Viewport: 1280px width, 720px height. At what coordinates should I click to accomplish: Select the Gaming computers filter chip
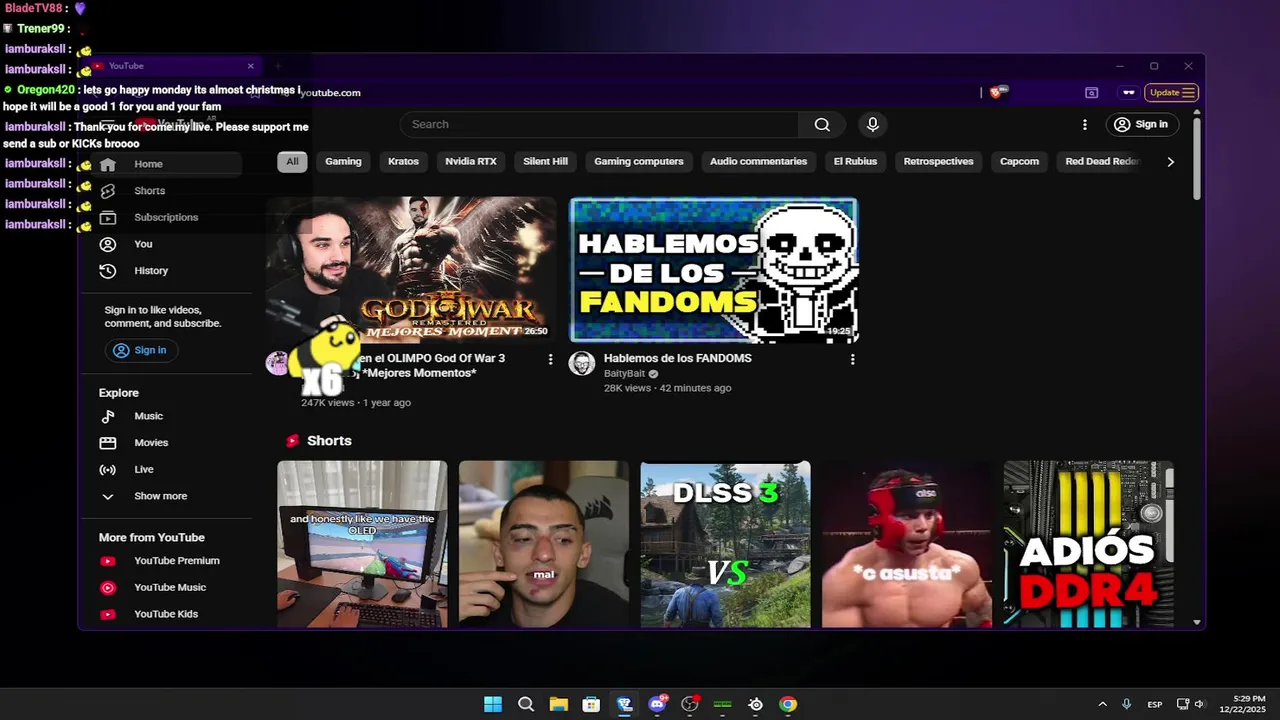click(639, 161)
